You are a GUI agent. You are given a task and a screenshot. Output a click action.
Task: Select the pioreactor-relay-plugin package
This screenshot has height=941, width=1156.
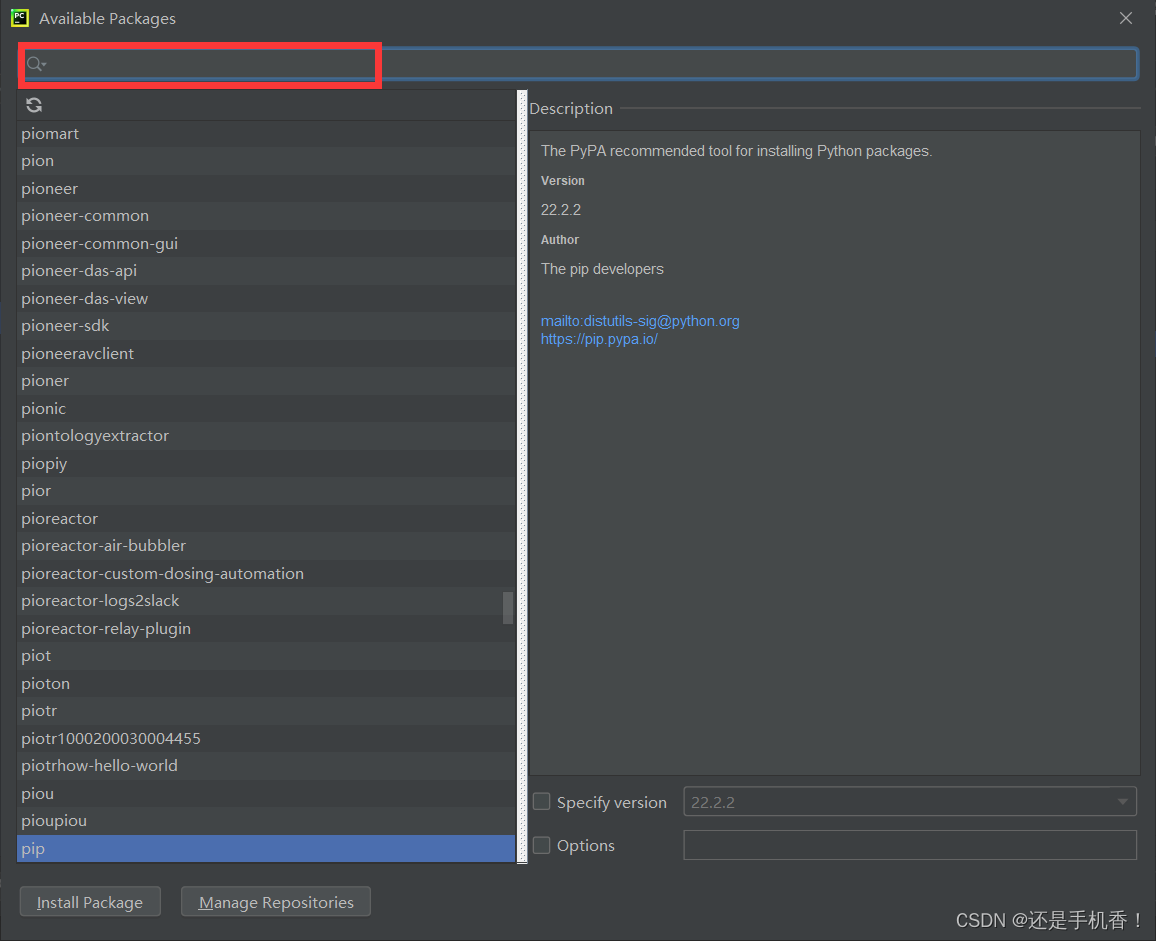click(266, 629)
